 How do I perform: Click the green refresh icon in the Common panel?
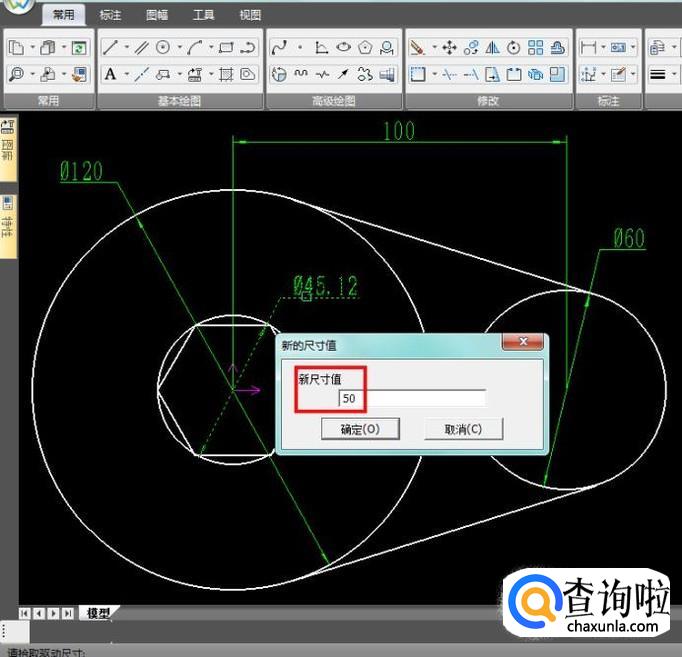click(79, 47)
